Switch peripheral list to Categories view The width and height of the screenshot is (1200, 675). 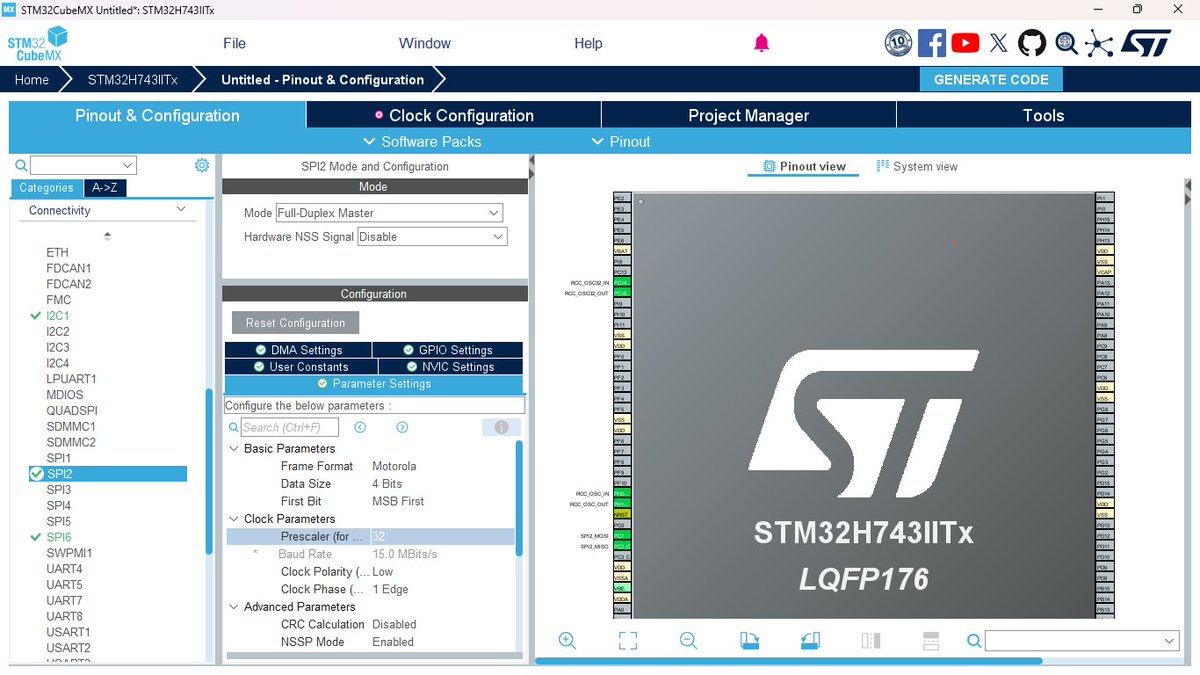[x=47, y=188]
